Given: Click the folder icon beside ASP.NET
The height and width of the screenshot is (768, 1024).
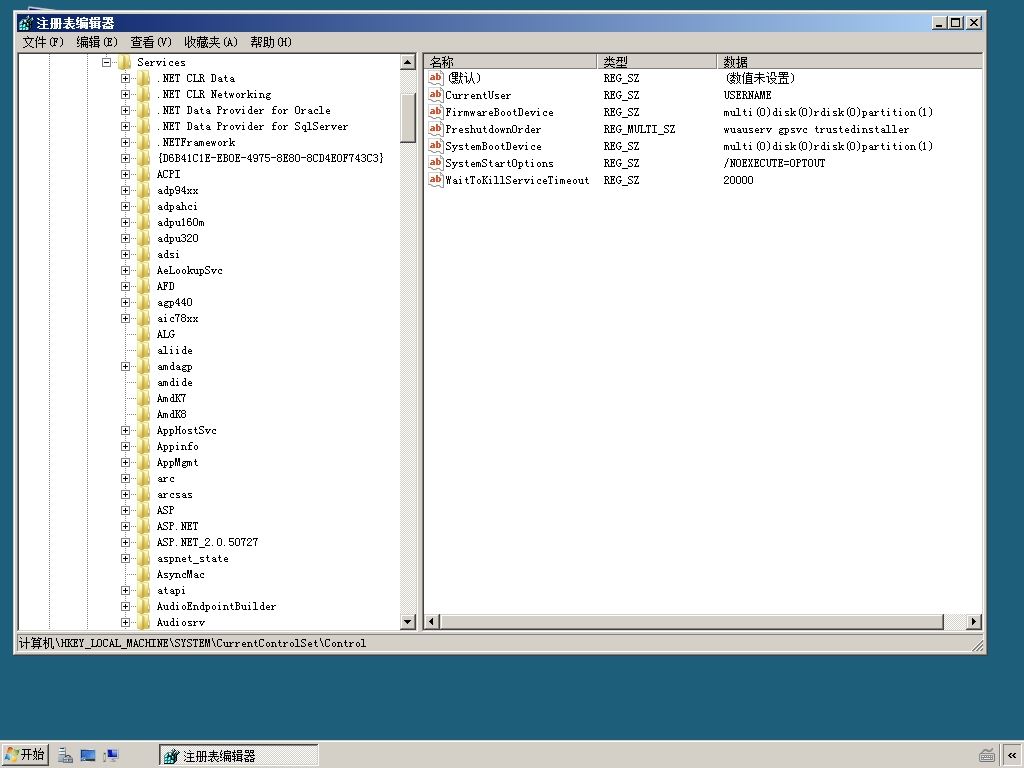Looking at the screenshot, I should [144, 526].
